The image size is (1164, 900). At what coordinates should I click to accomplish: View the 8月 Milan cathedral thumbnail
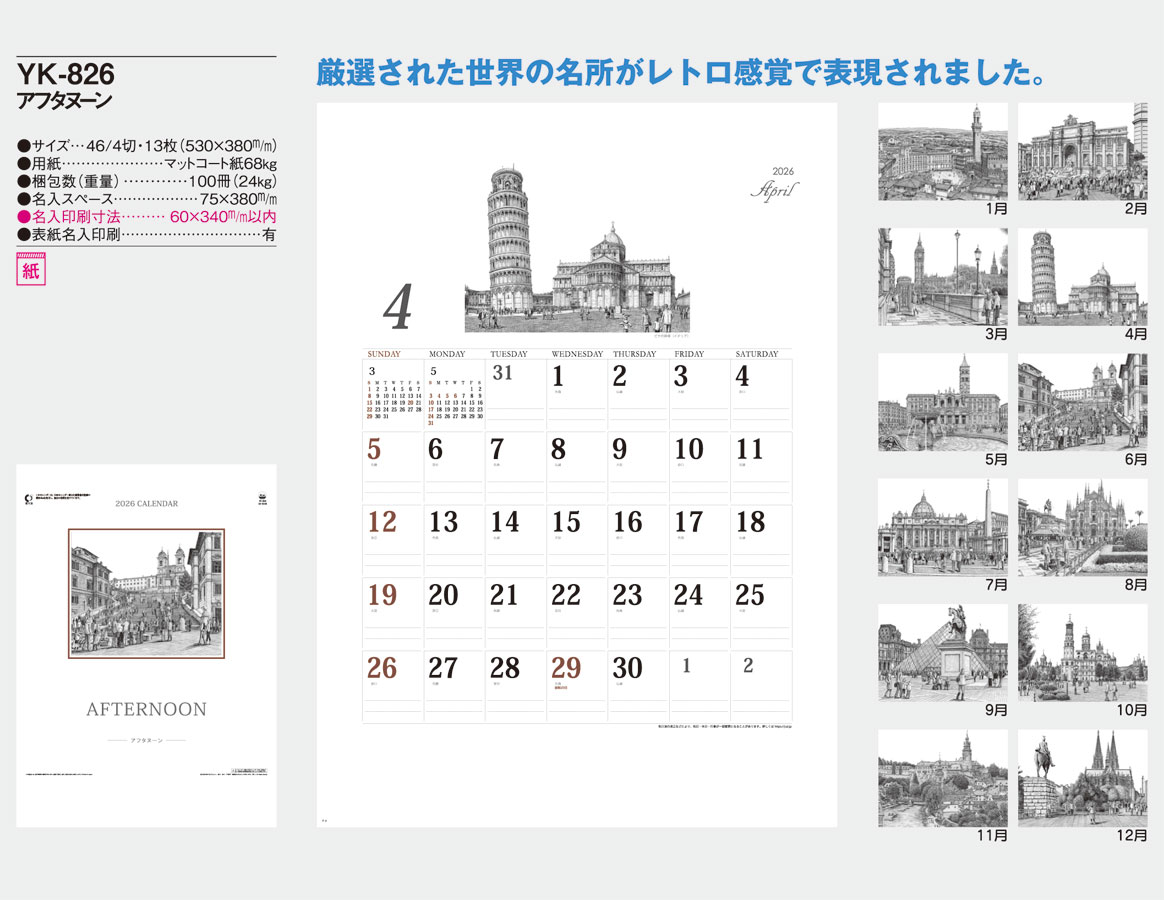1082,527
